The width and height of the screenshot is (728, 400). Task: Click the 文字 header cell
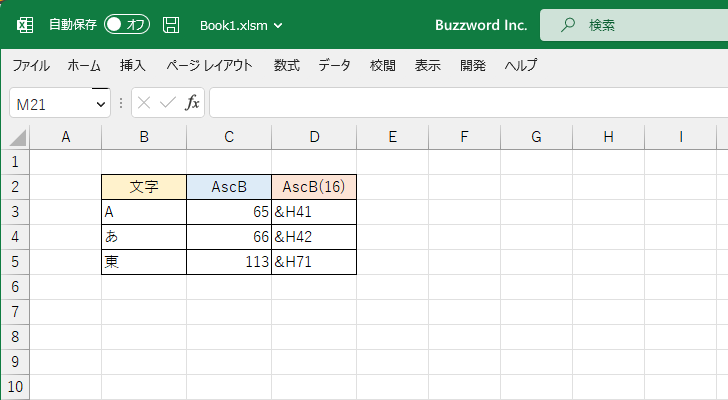[144, 187]
